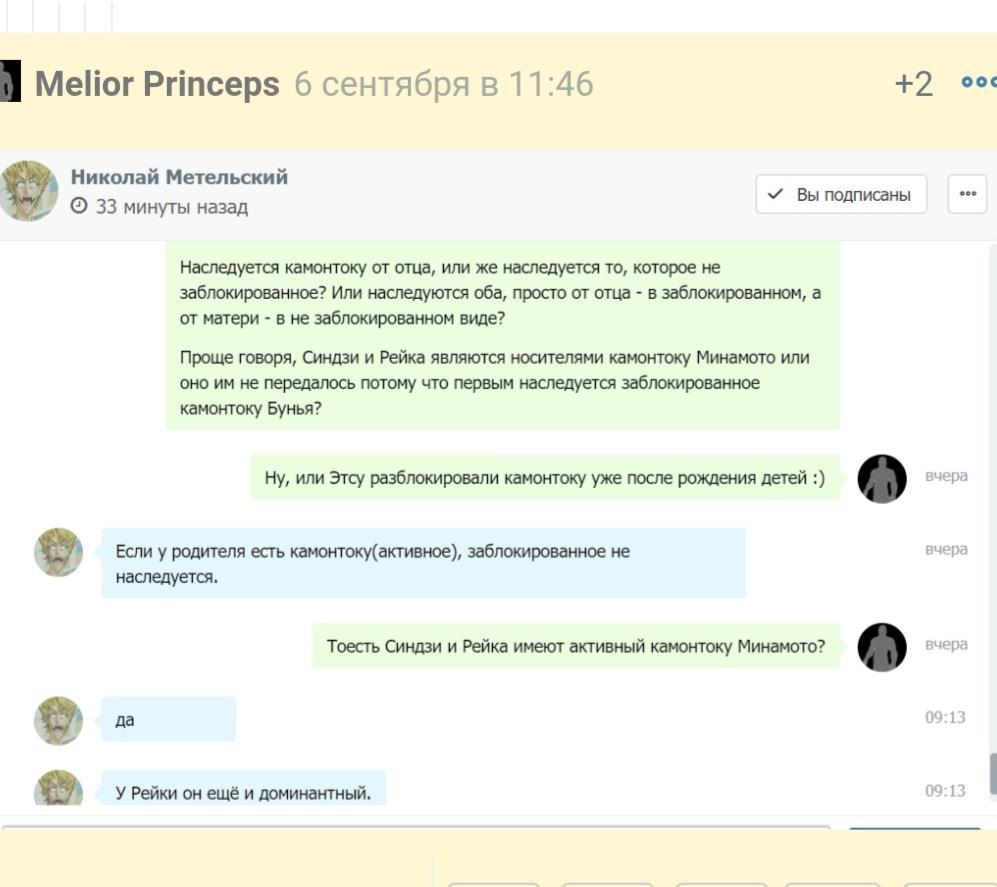This screenshot has height=887, width=997.
Task: Click the author avatar next to the да reply
Action: point(58,720)
